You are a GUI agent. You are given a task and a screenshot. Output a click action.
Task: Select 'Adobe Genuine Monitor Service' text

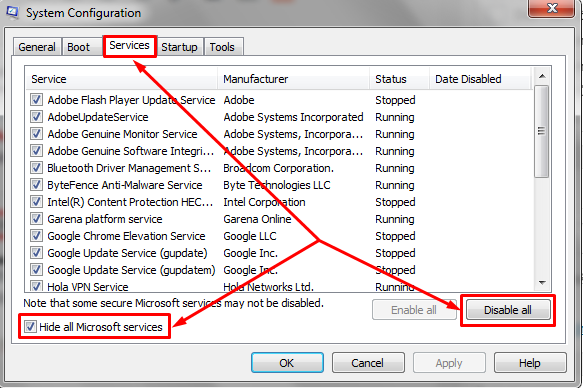(122, 134)
